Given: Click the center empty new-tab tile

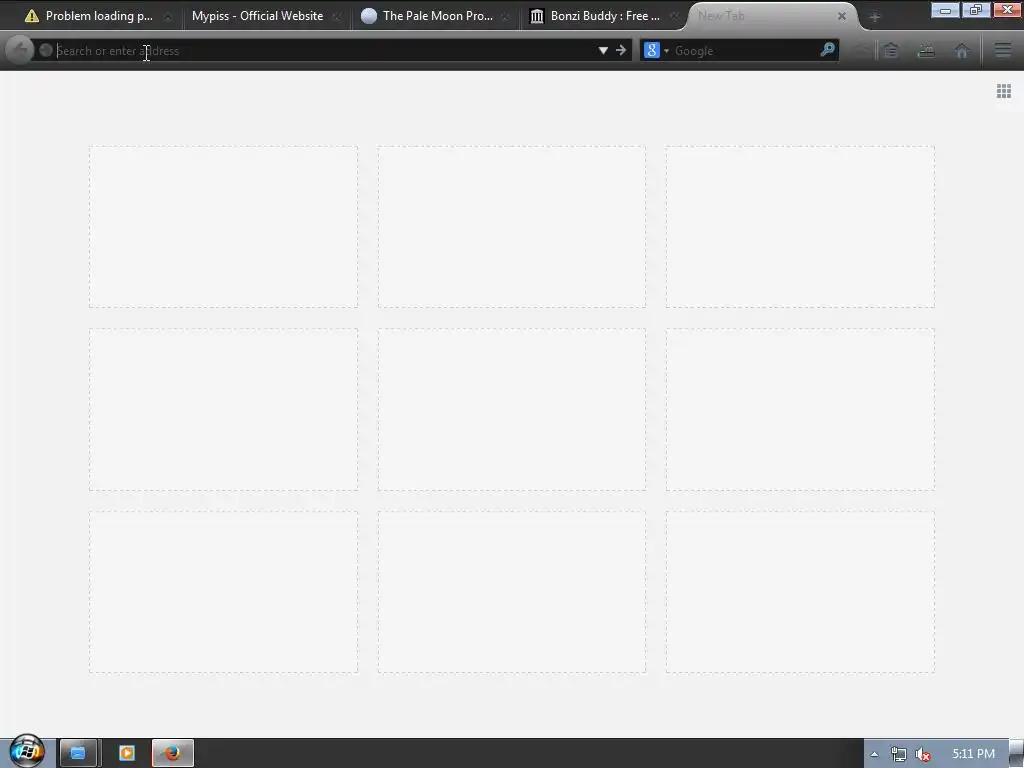Looking at the screenshot, I should pos(512,409).
